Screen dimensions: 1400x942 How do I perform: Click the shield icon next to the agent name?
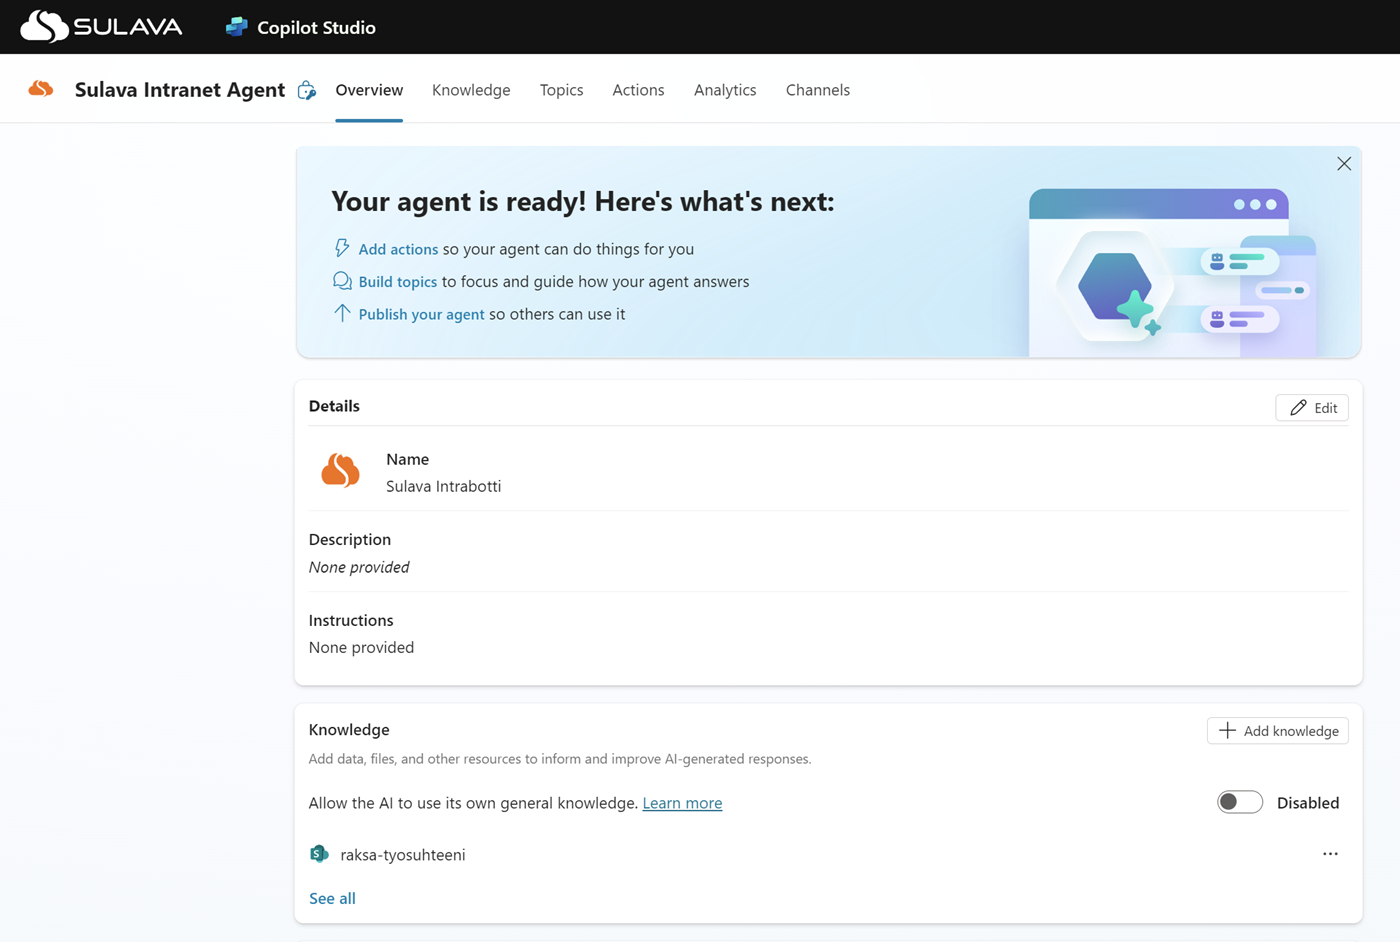tap(306, 90)
